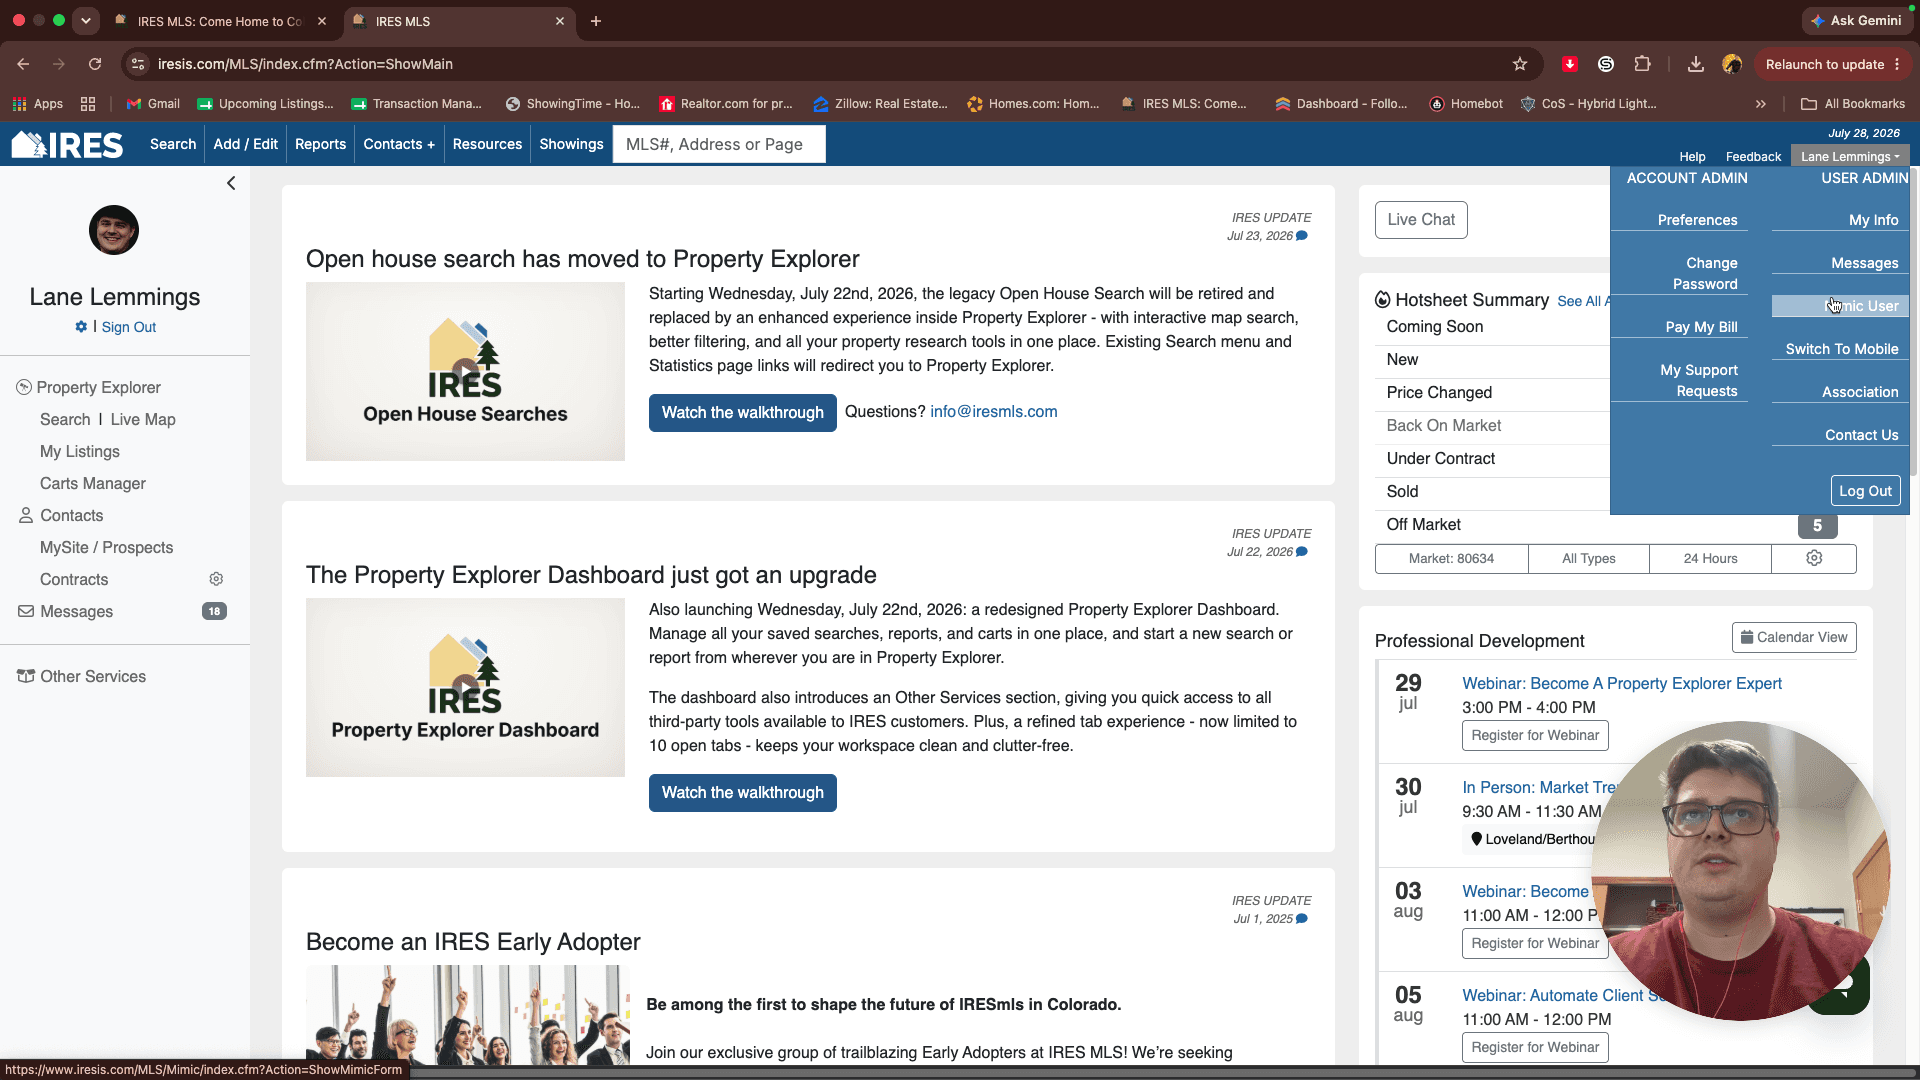Open Live Chat
The width and height of the screenshot is (1920, 1080).
pos(1421,220)
